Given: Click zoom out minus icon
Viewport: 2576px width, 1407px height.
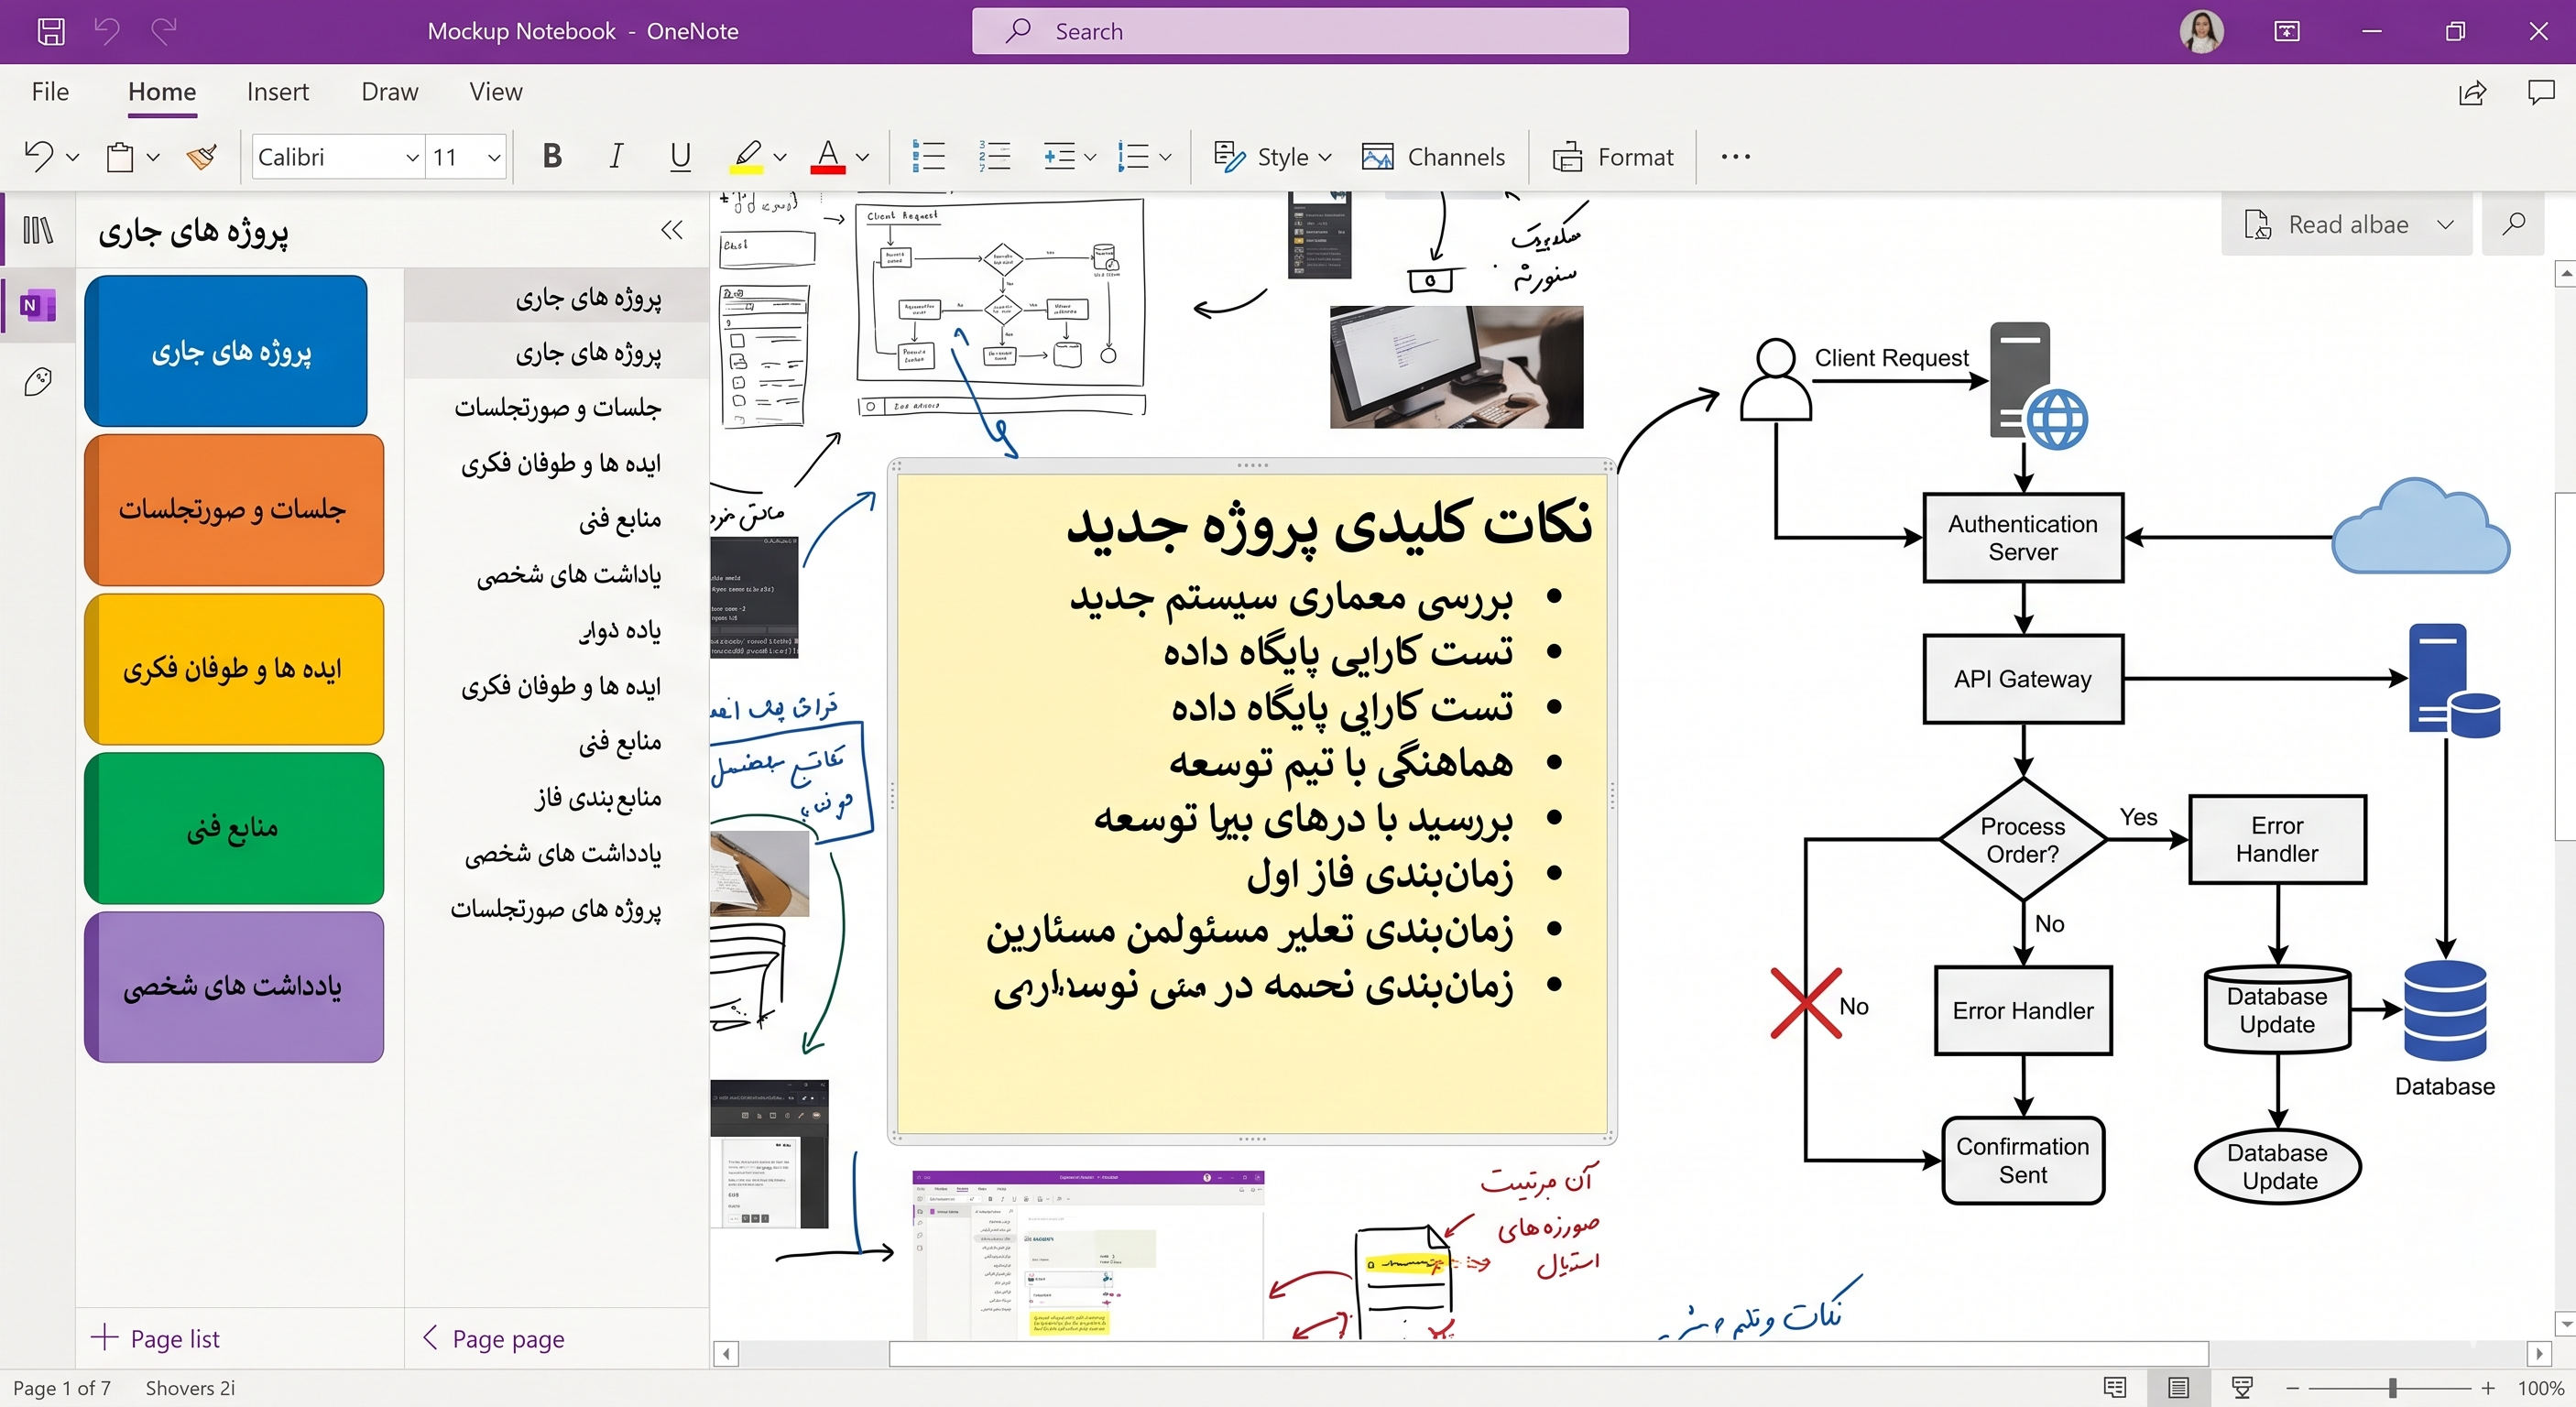Looking at the screenshot, I should [2292, 1388].
